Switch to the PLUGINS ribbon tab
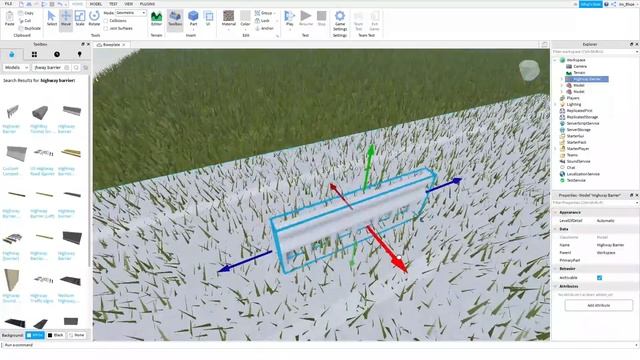Screen dimensions: 640x360 (x=147, y=4)
